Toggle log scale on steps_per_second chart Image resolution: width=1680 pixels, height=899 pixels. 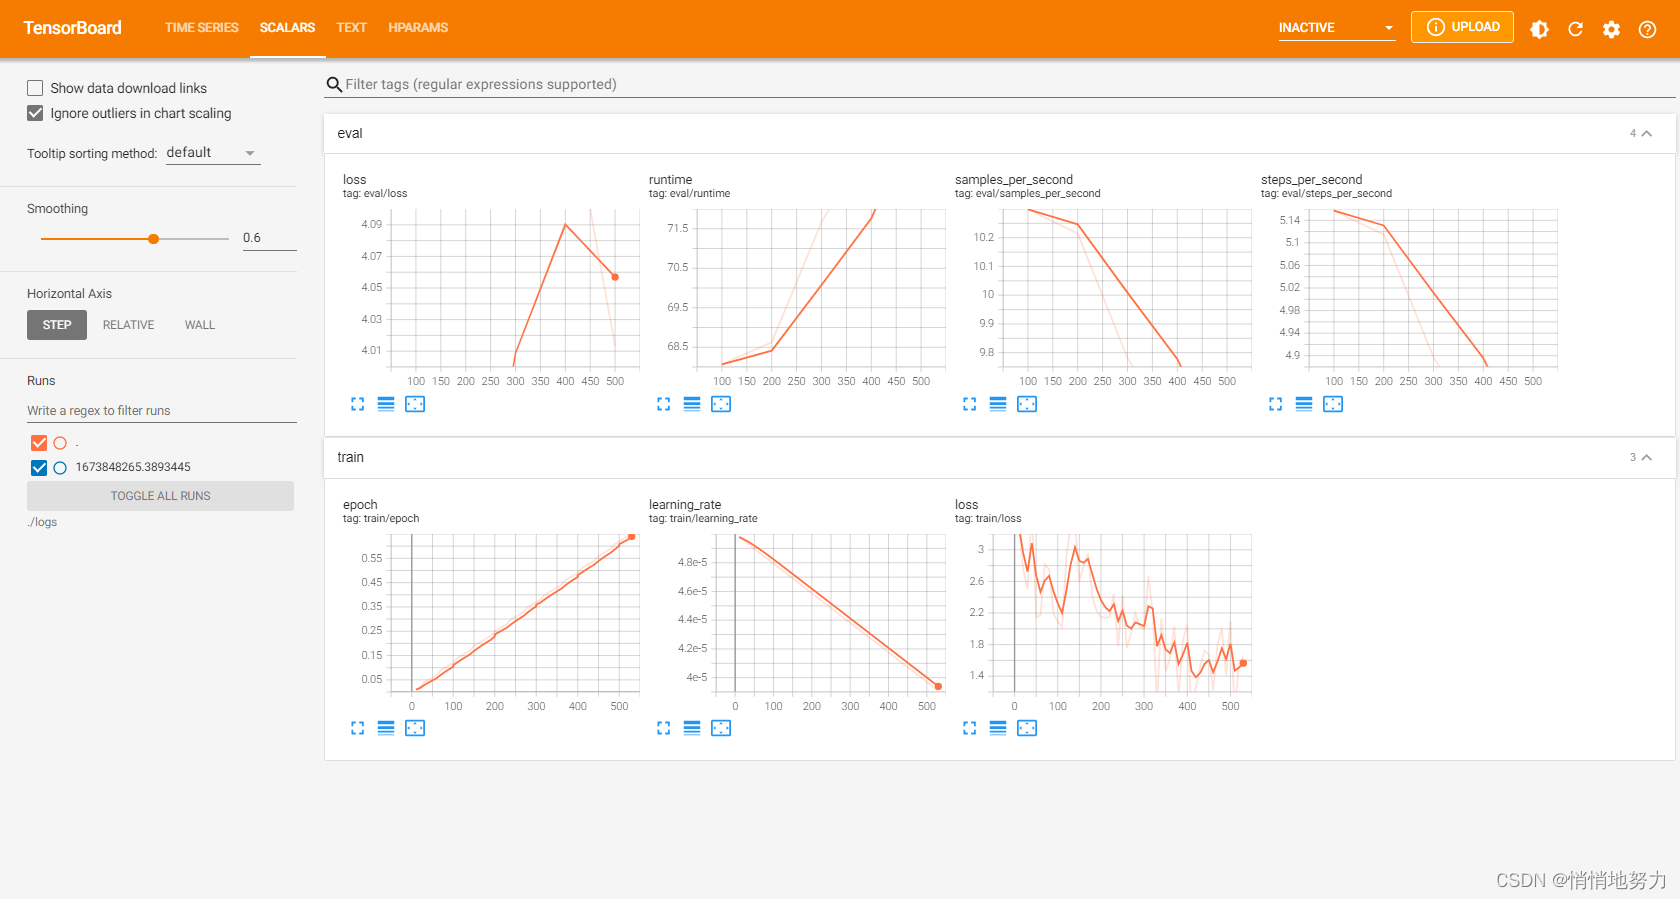(x=1304, y=404)
